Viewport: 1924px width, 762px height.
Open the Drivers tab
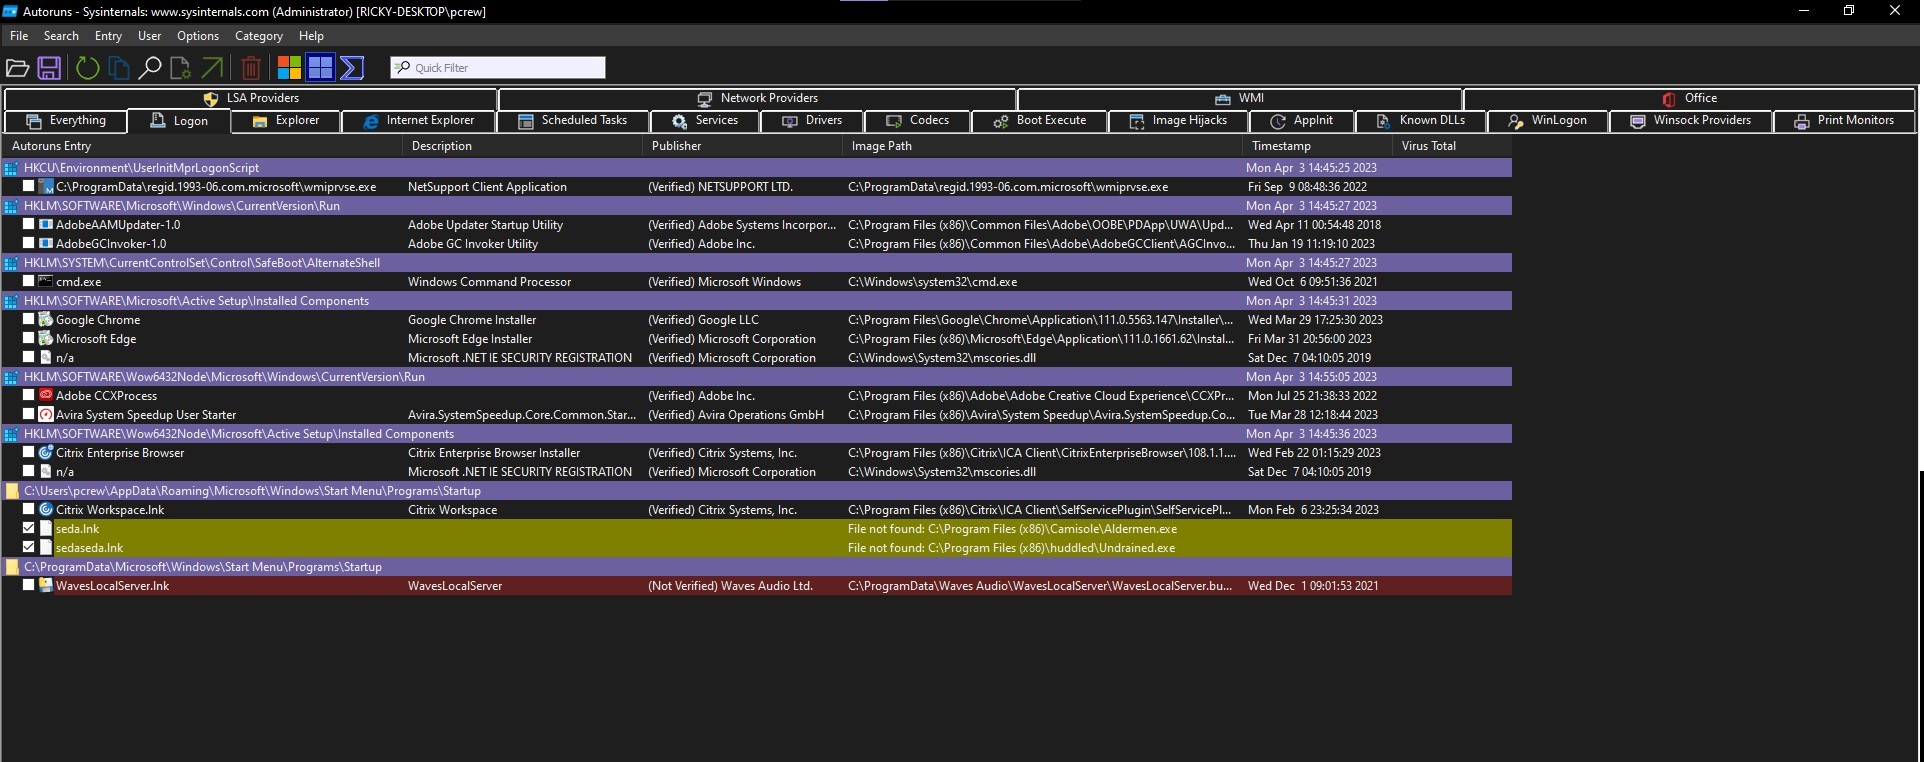tap(814, 121)
